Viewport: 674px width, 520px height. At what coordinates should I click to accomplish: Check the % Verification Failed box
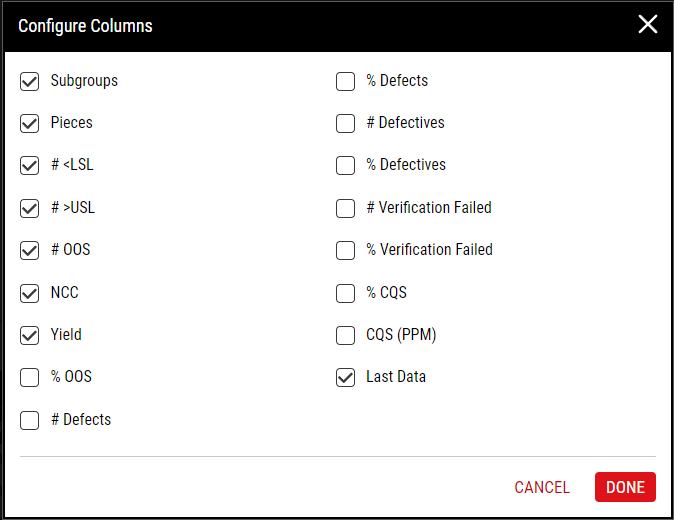pos(345,251)
